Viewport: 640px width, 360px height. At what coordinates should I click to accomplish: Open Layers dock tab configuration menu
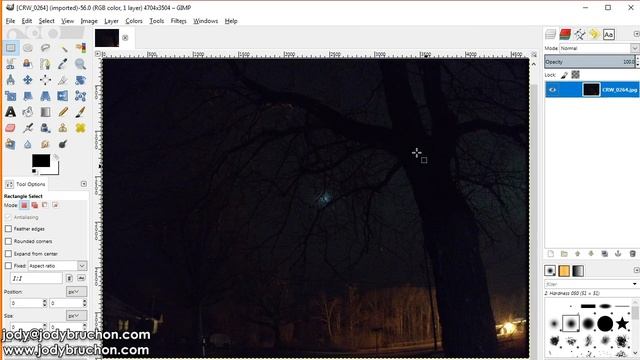pos(636,34)
